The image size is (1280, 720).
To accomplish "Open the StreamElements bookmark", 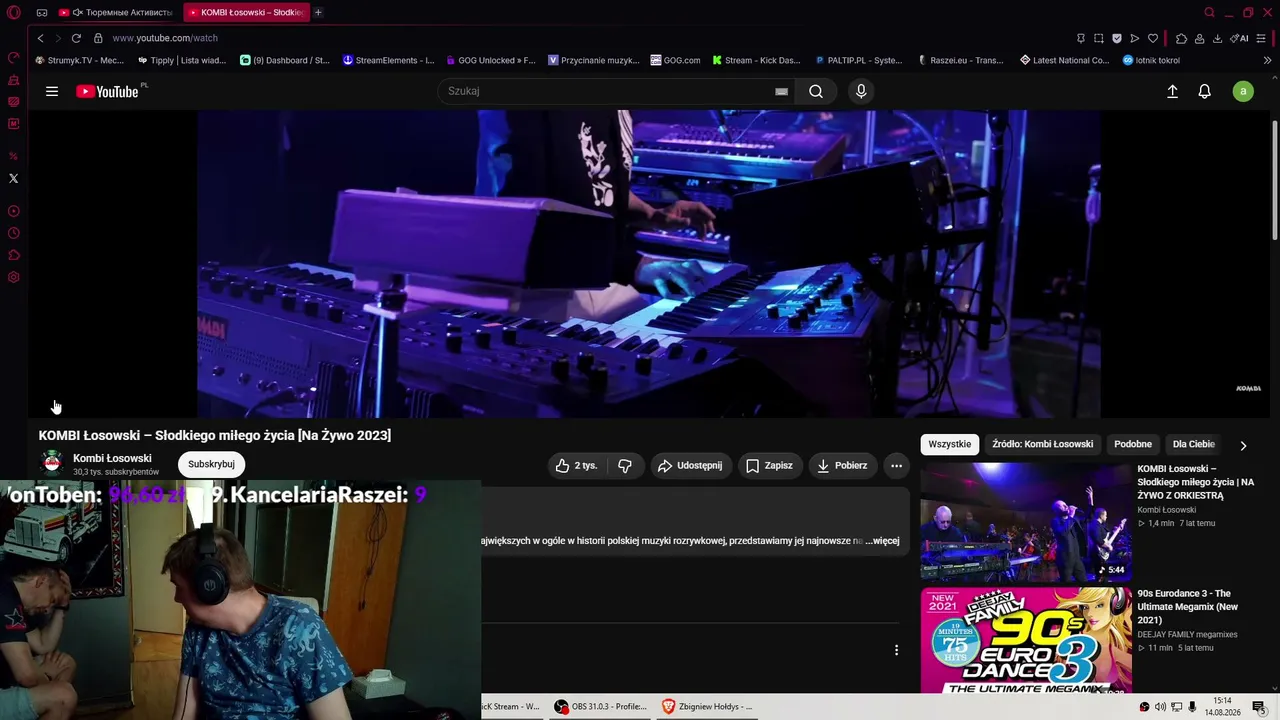I will [388, 60].
